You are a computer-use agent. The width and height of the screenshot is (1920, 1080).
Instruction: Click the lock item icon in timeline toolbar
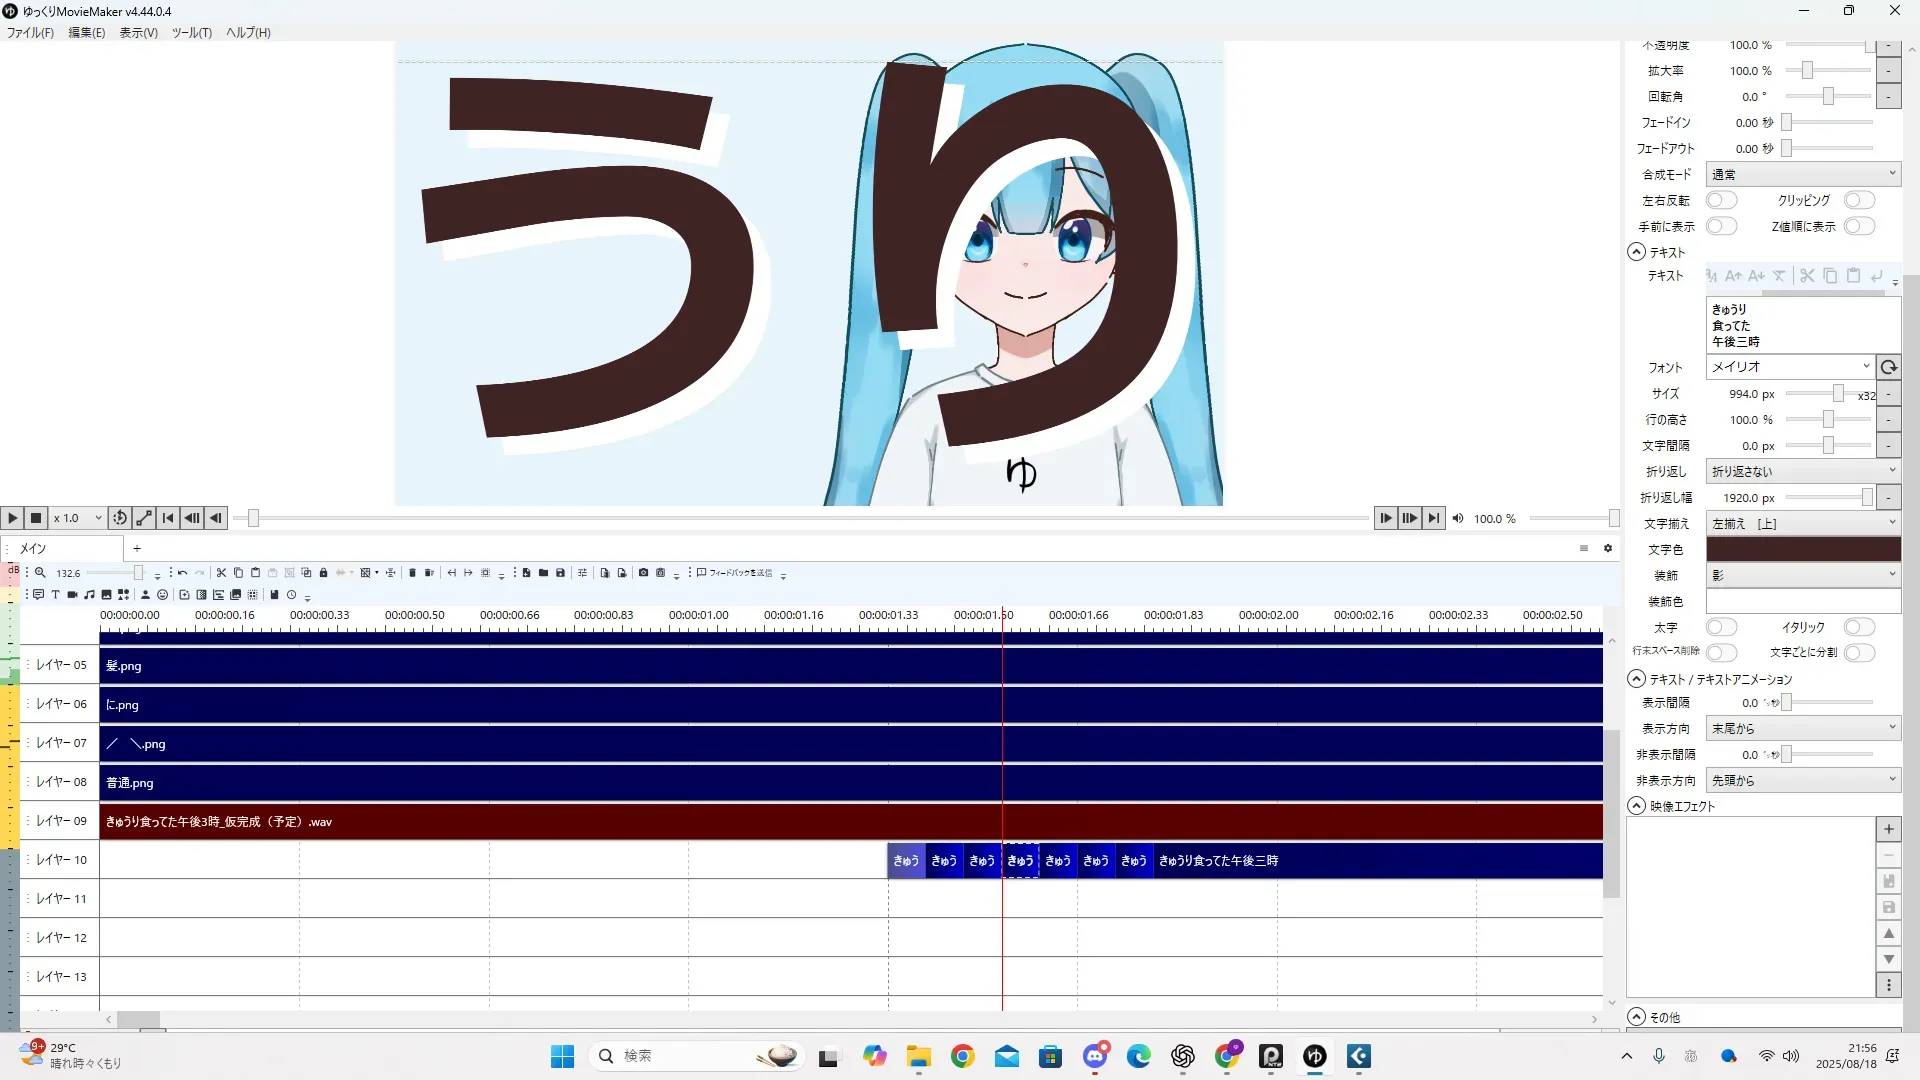pos(323,573)
